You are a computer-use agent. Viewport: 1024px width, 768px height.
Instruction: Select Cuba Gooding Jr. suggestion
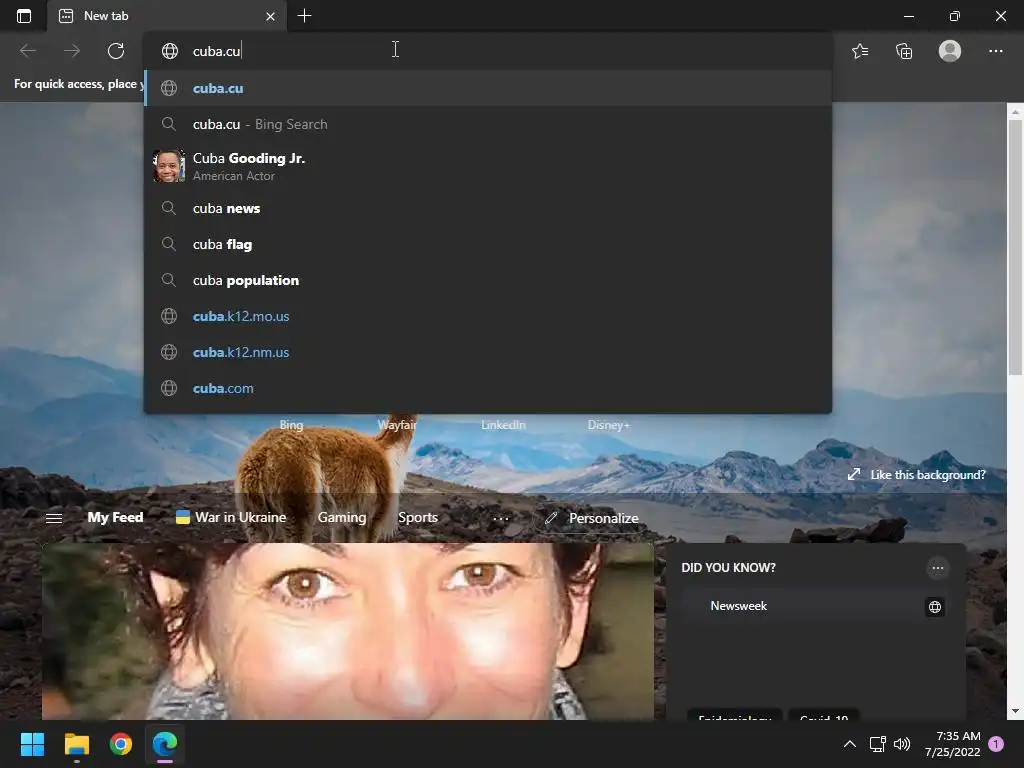click(487, 166)
